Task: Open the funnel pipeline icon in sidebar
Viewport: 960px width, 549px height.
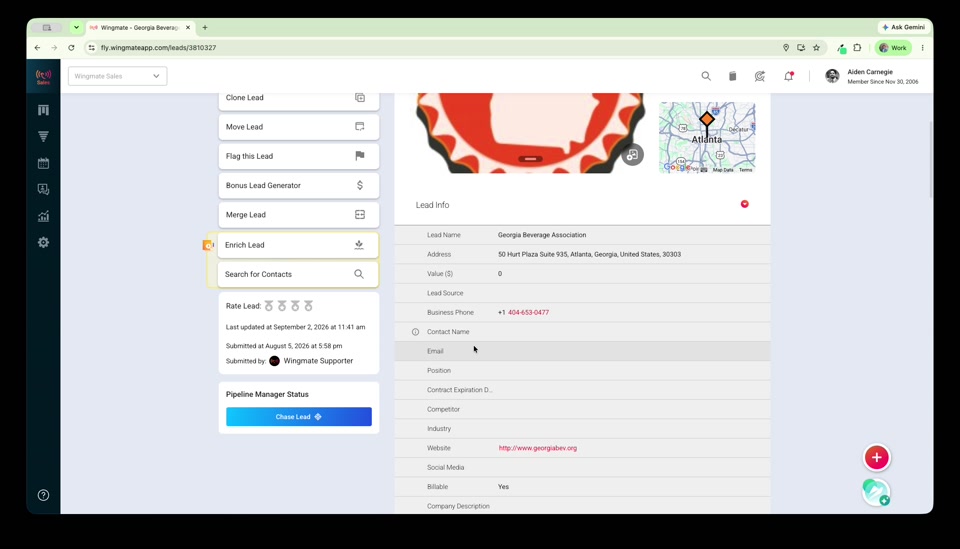Action: pyautogui.click(x=43, y=136)
